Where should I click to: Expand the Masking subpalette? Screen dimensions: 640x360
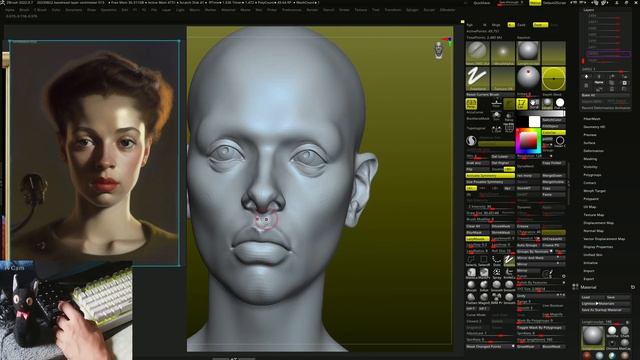(590, 159)
